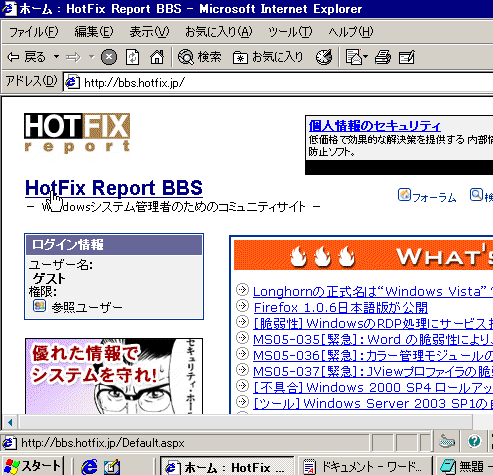Viewport: 493px width, 475px height.
Task: Click the Mail icon in the toolbar
Action: 354,57
